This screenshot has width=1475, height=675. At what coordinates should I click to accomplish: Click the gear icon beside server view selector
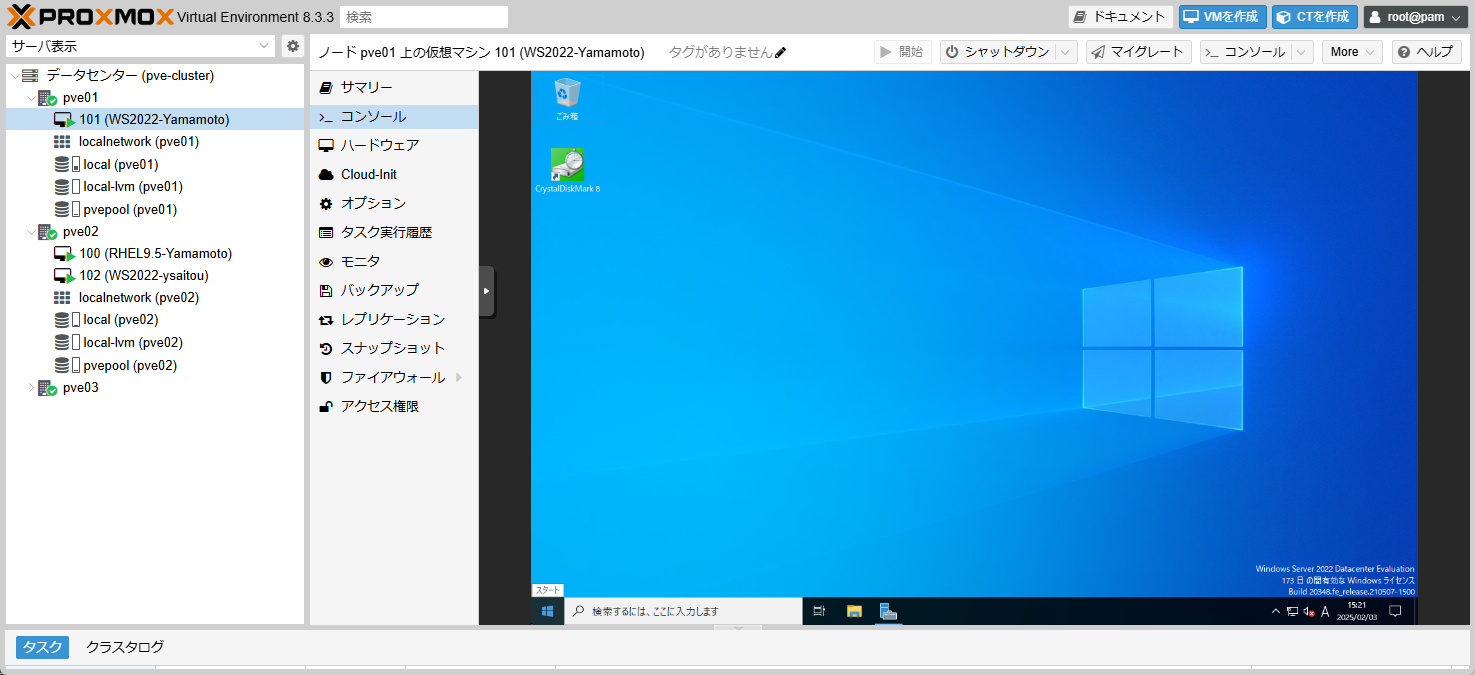[292, 46]
